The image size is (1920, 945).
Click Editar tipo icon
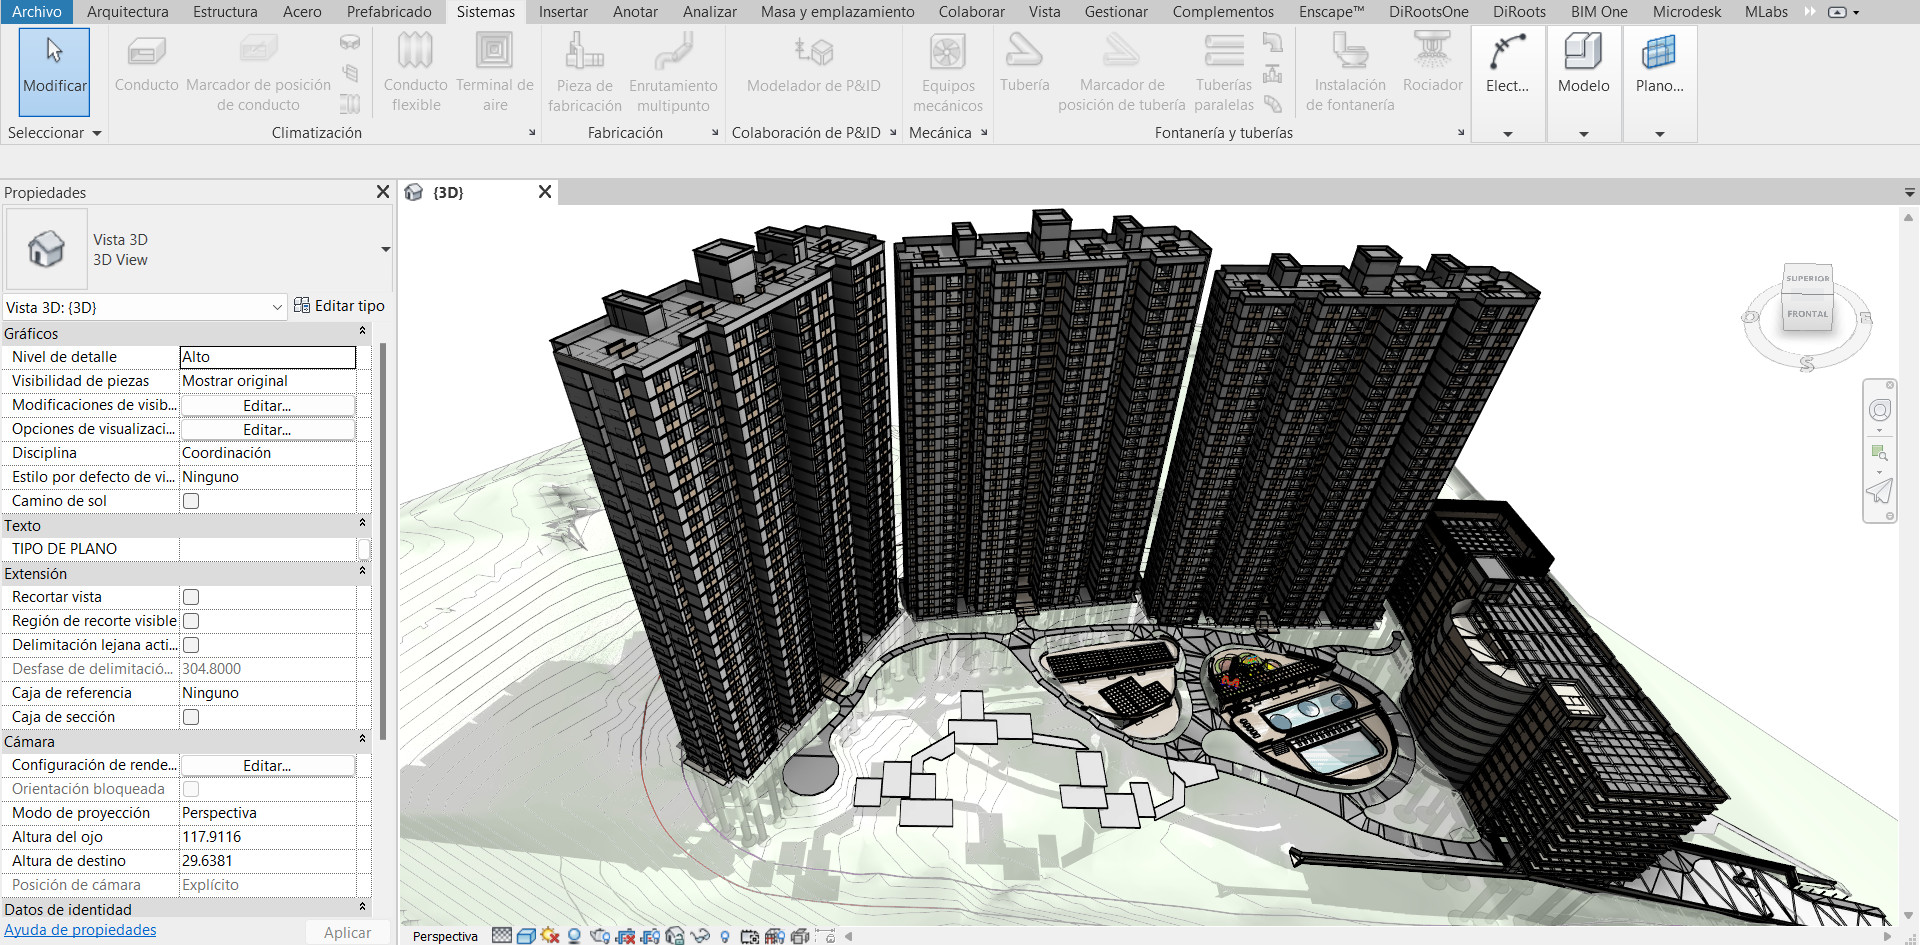click(302, 306)
